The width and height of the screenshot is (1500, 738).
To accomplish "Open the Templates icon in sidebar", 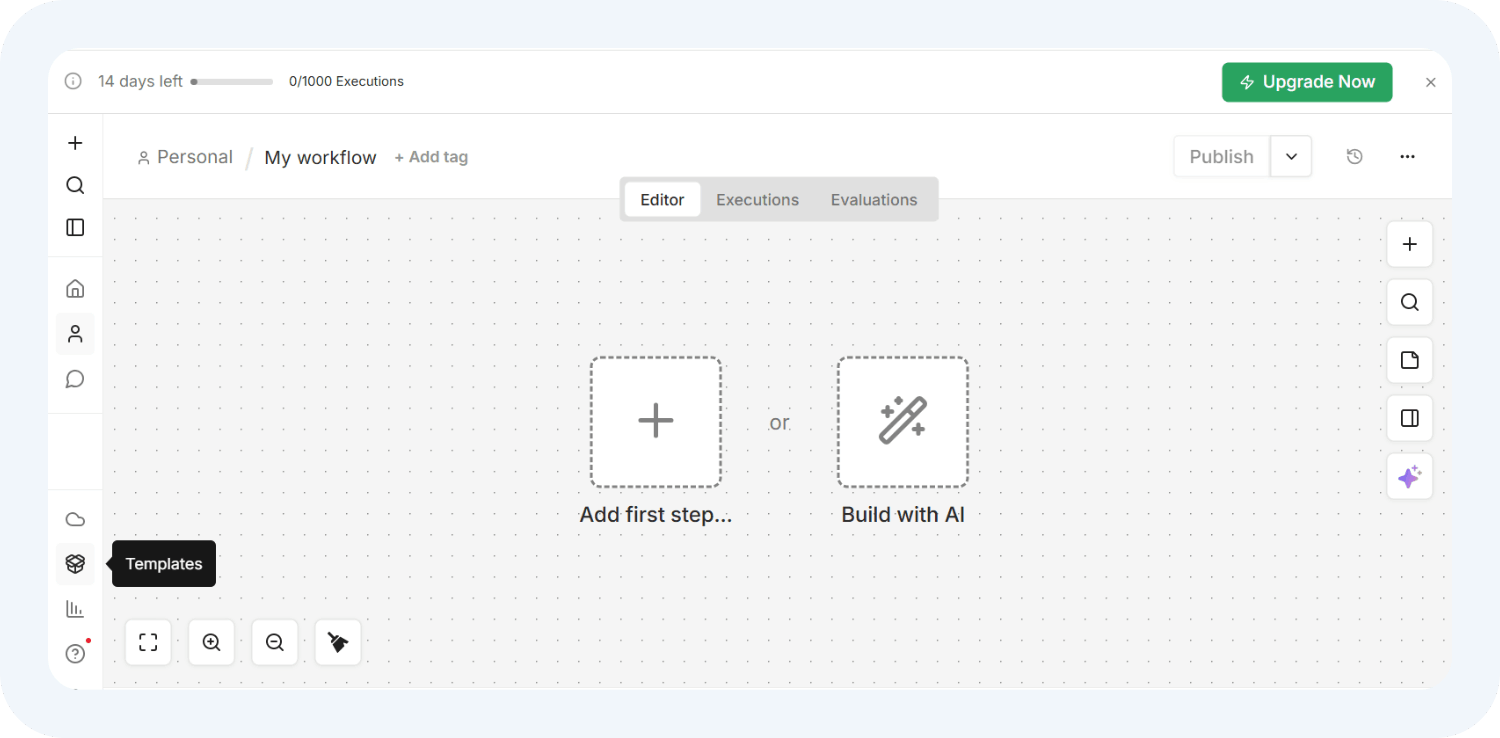I will (75, 564).
